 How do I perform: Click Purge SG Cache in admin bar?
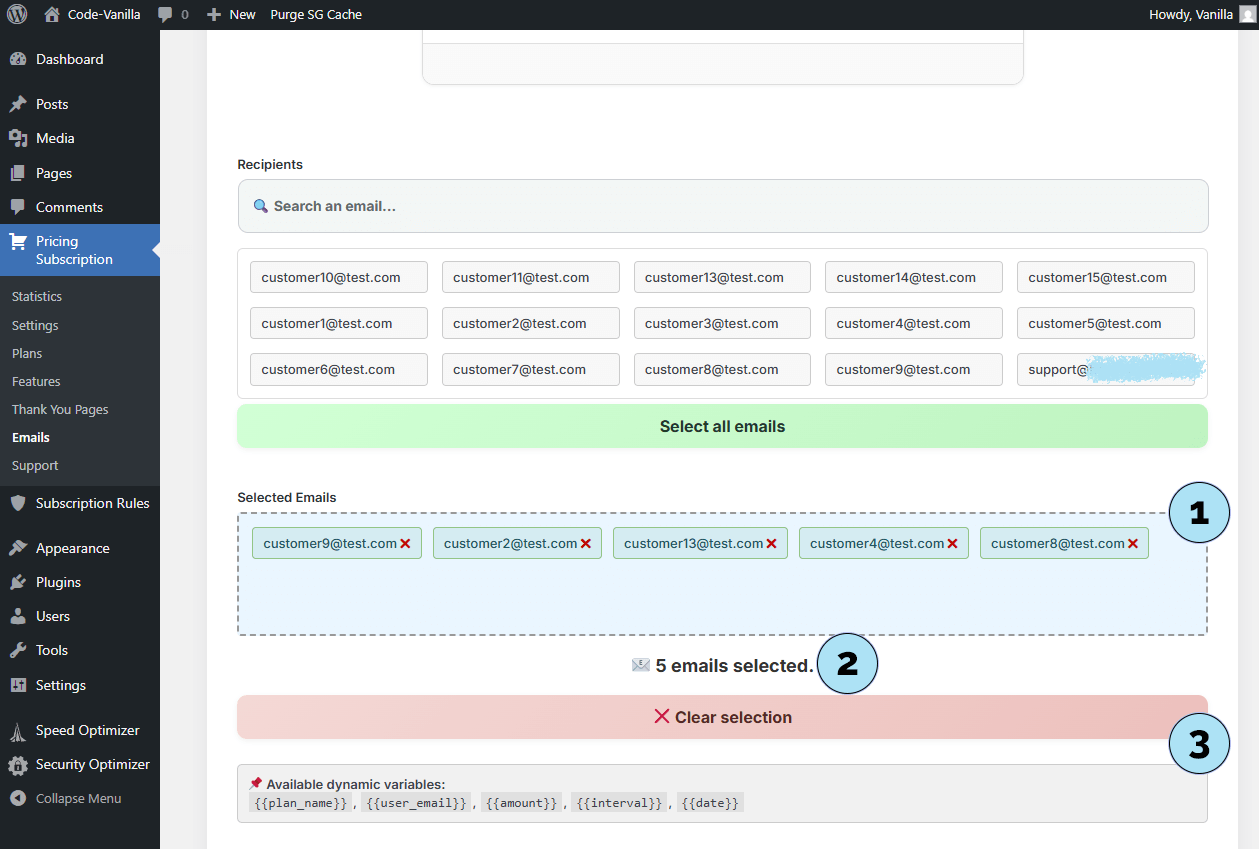316,15
